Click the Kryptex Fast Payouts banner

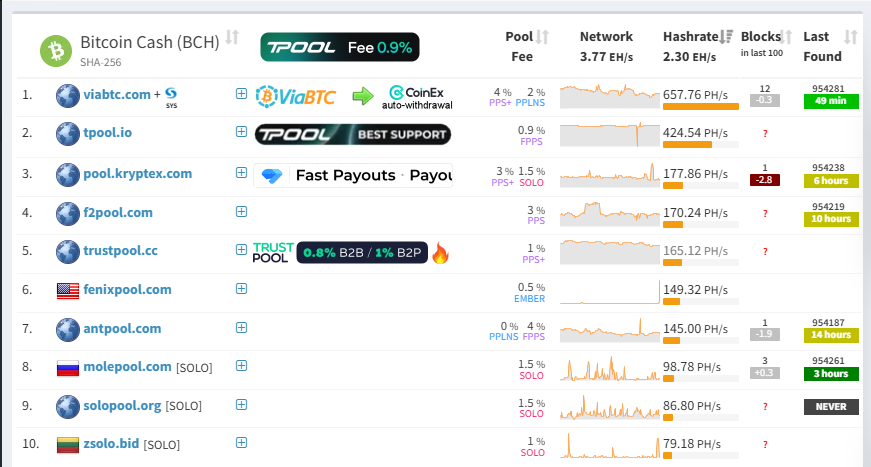[x=353, y=175]
